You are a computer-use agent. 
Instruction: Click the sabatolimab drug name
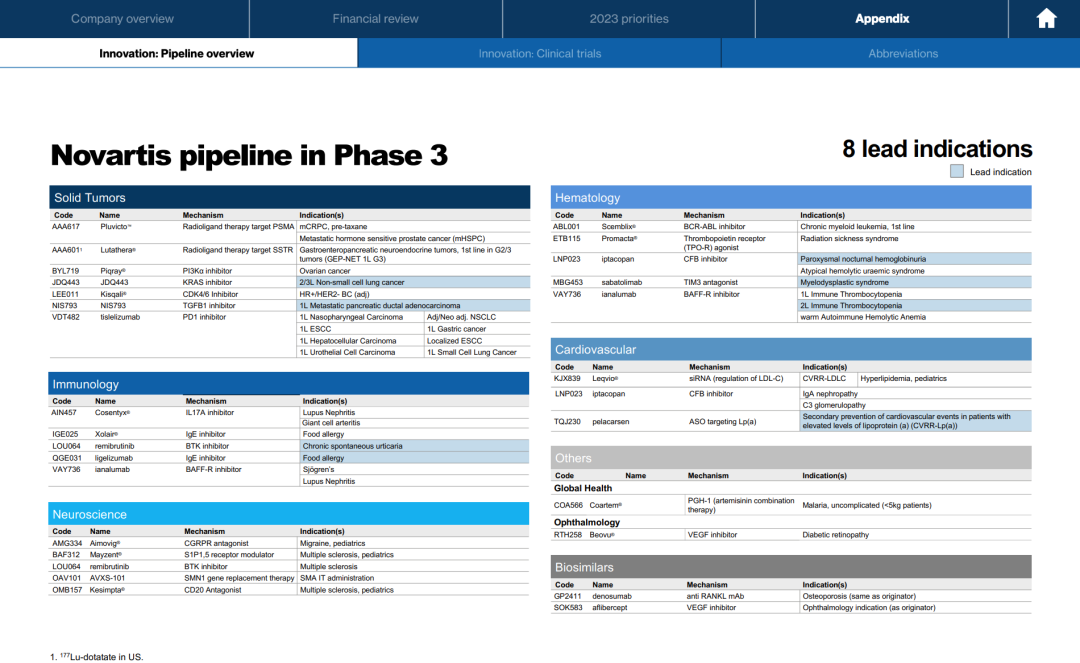click(x=621, y=282)
